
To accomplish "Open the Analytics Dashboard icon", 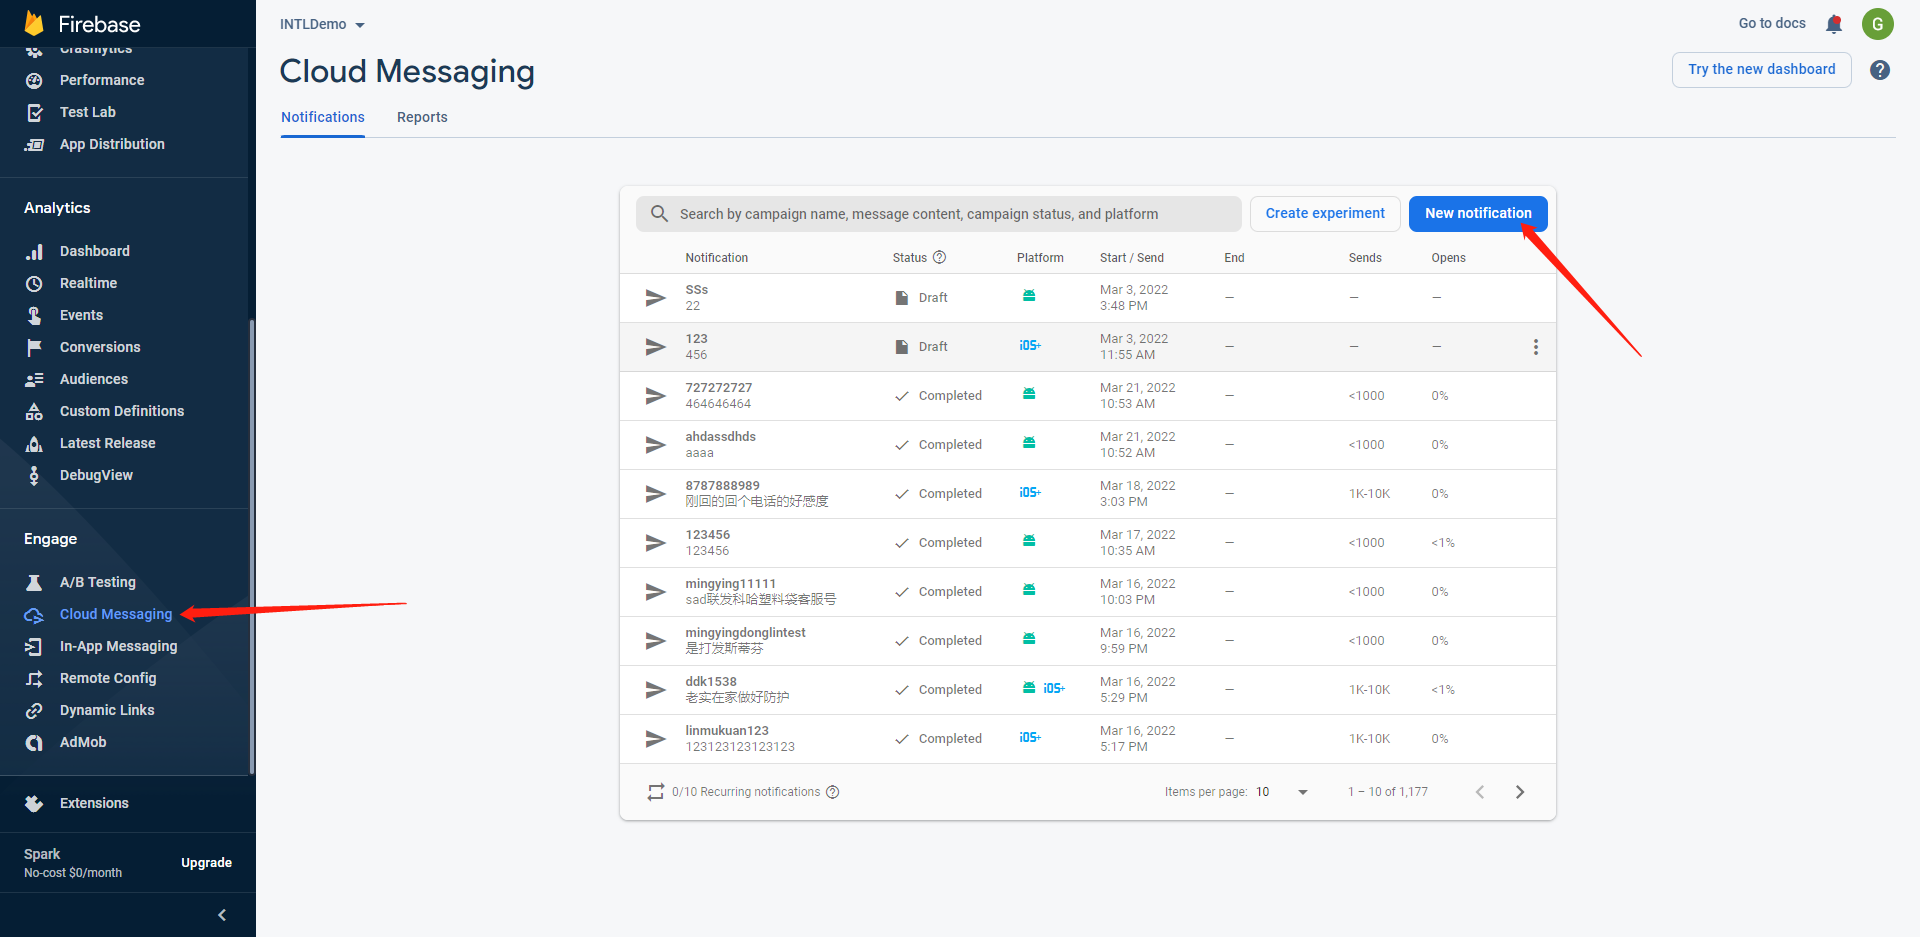I will pyautogui.click(x=34, y=251).
